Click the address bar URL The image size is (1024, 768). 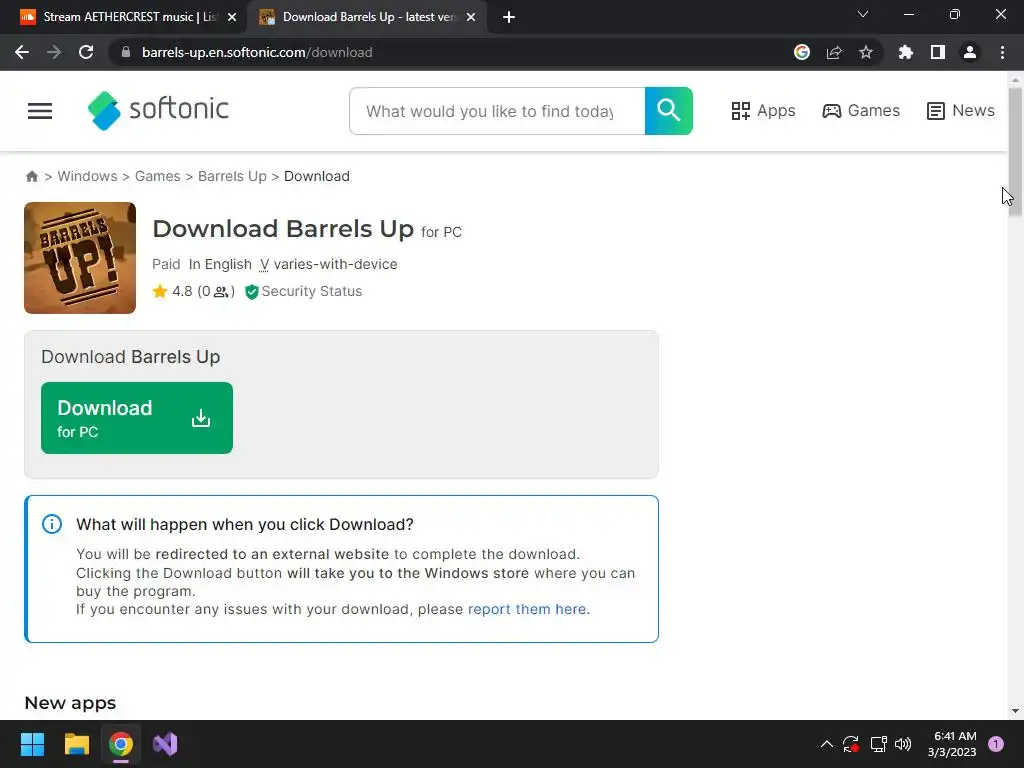(x=257, y=52)
